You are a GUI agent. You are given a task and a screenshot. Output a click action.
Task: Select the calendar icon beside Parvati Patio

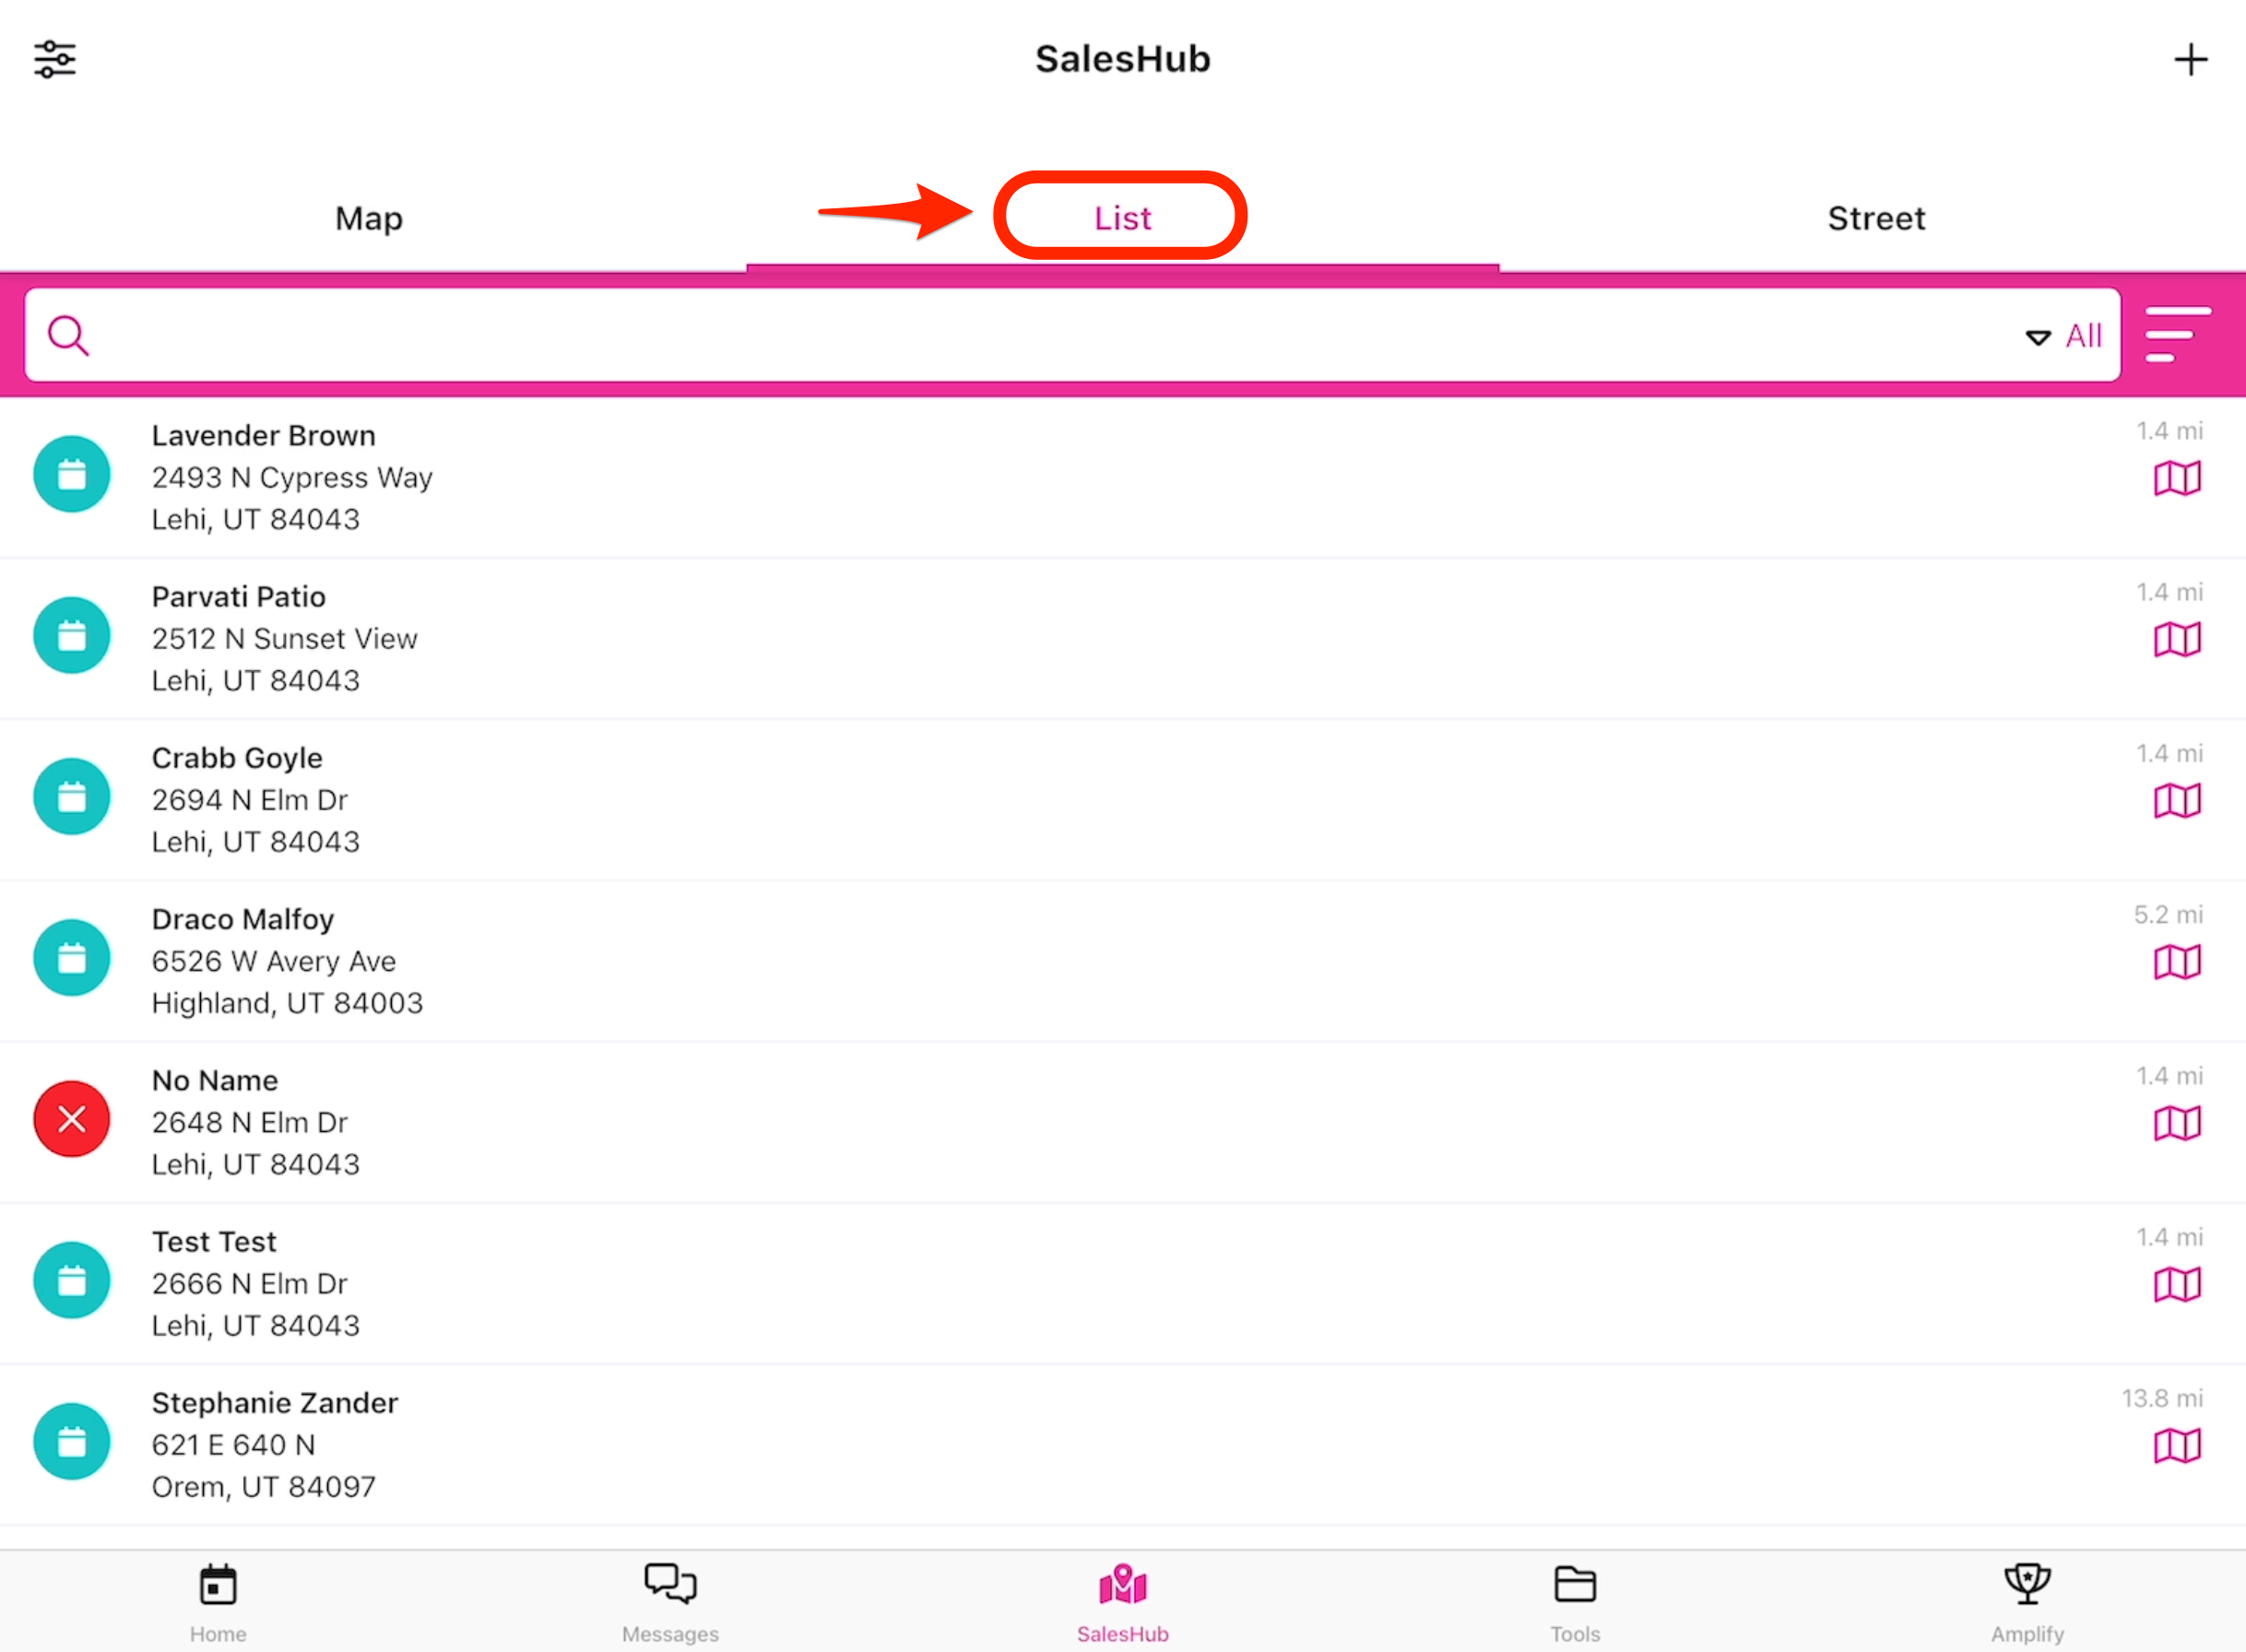[72, 635]
